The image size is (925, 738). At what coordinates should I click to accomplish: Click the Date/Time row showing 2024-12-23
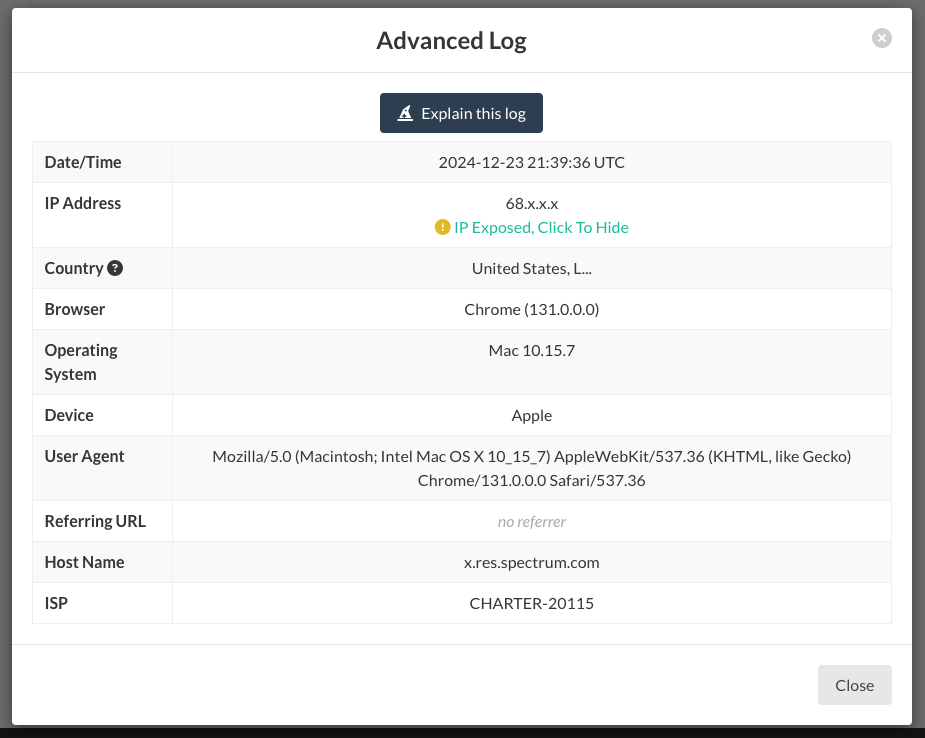(x=531, y=161)
